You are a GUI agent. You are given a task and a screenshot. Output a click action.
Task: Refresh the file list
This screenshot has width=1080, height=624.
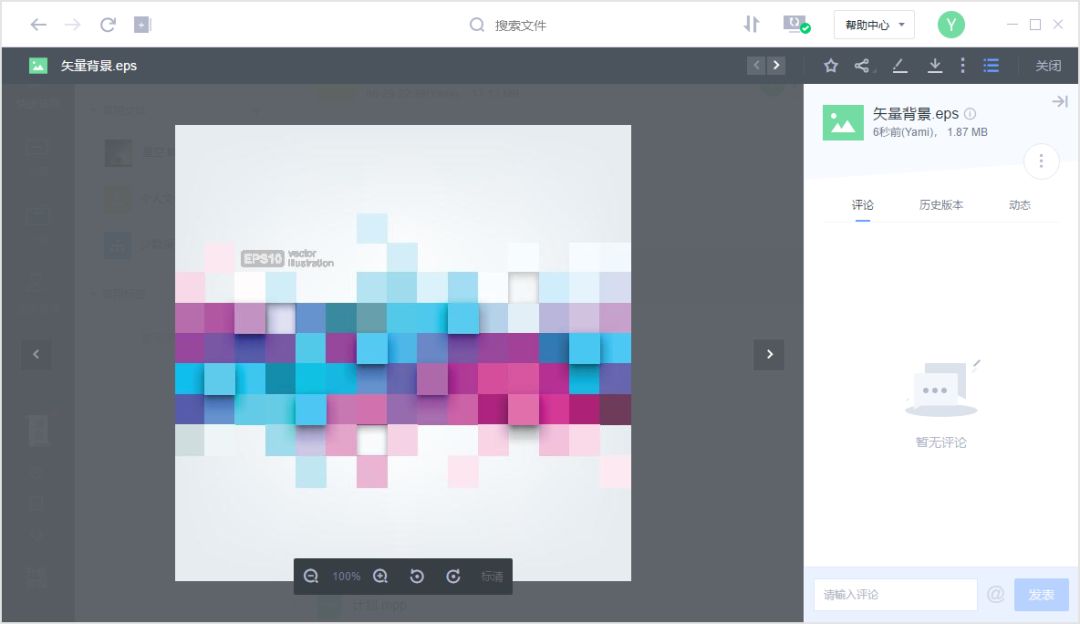point(107,25)
